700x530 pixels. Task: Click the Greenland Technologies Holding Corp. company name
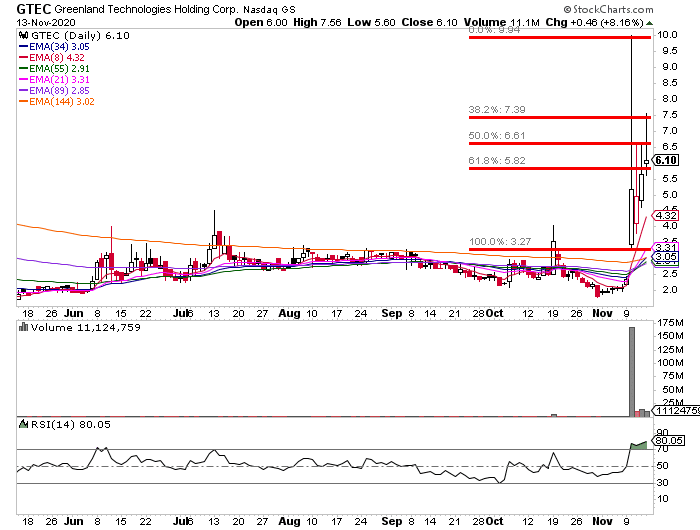pyautogui.click(x=146, y=9)
